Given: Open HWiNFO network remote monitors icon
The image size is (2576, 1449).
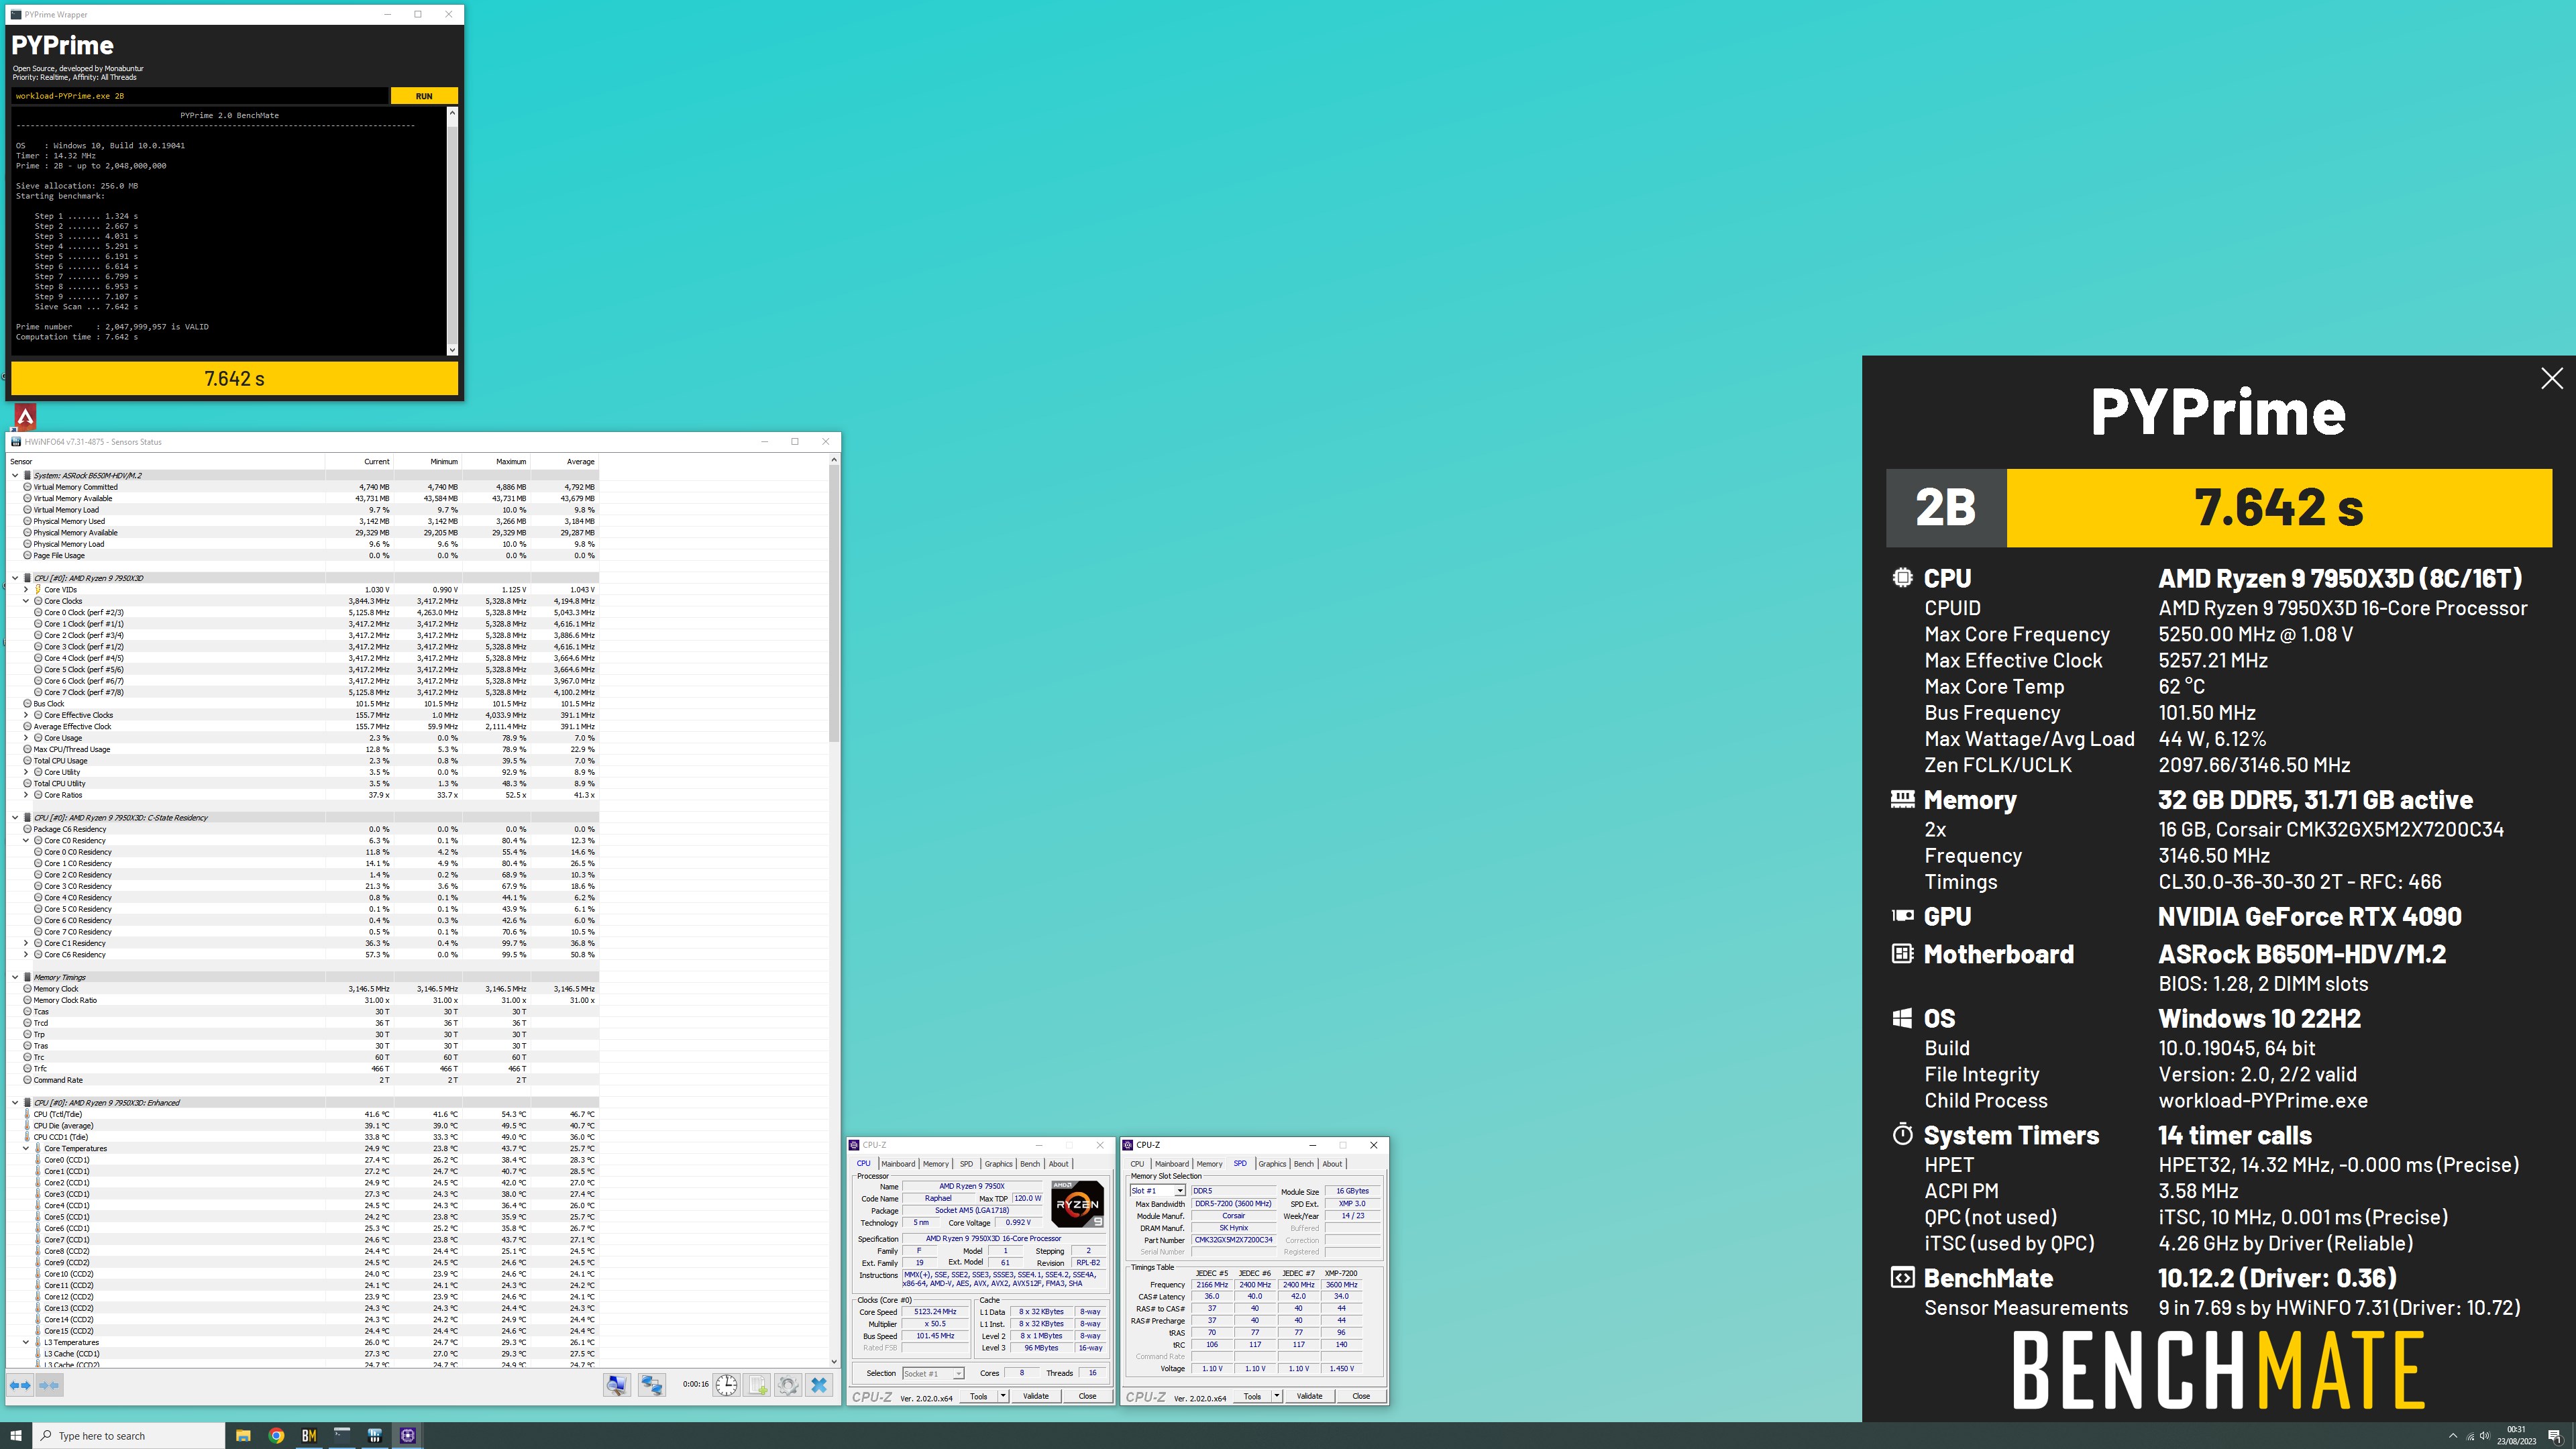Looking at the screenshot, I should pyautogui.click(x=652, y=1385).
